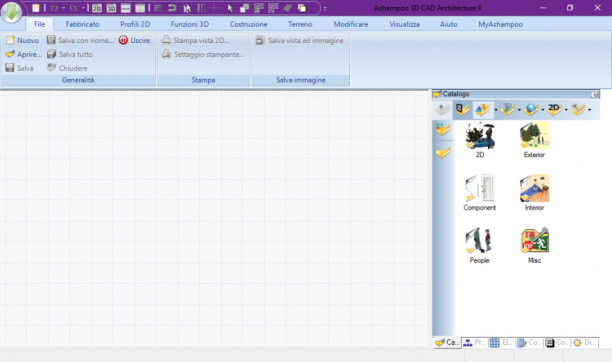Click the building catalog folder icon

point(578,110)
